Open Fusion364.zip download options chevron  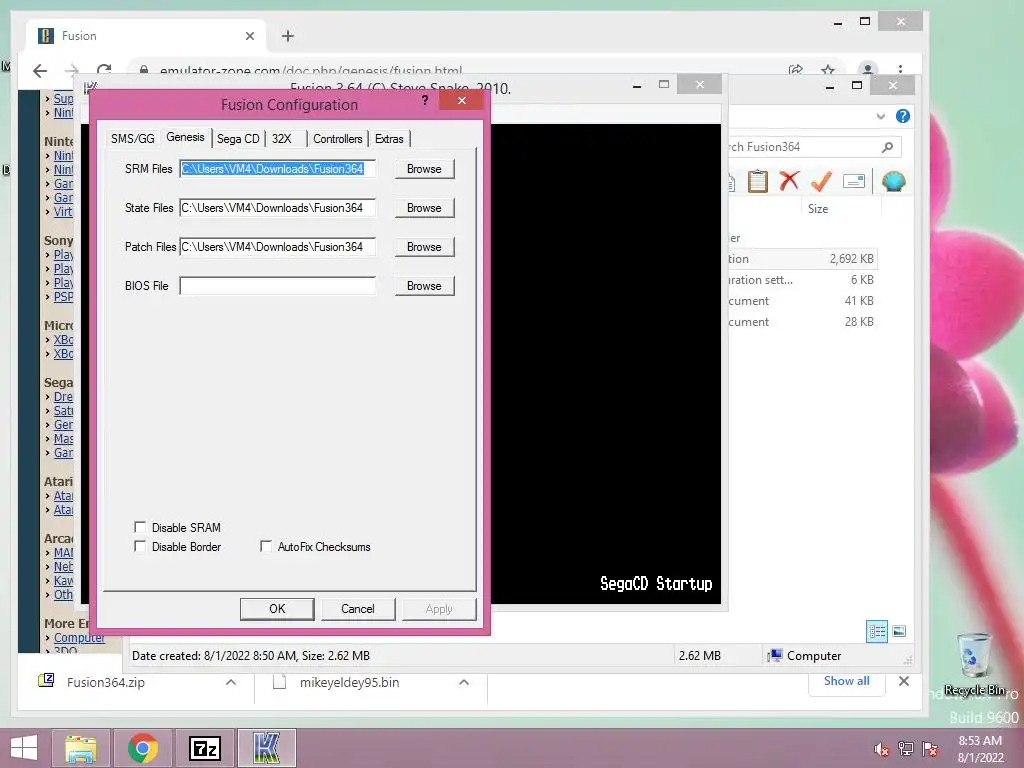pos(231,682)
